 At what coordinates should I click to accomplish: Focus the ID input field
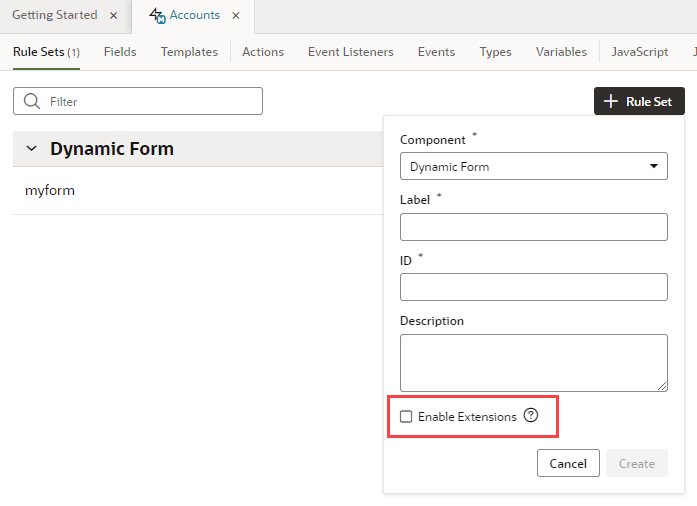[533, 287]
